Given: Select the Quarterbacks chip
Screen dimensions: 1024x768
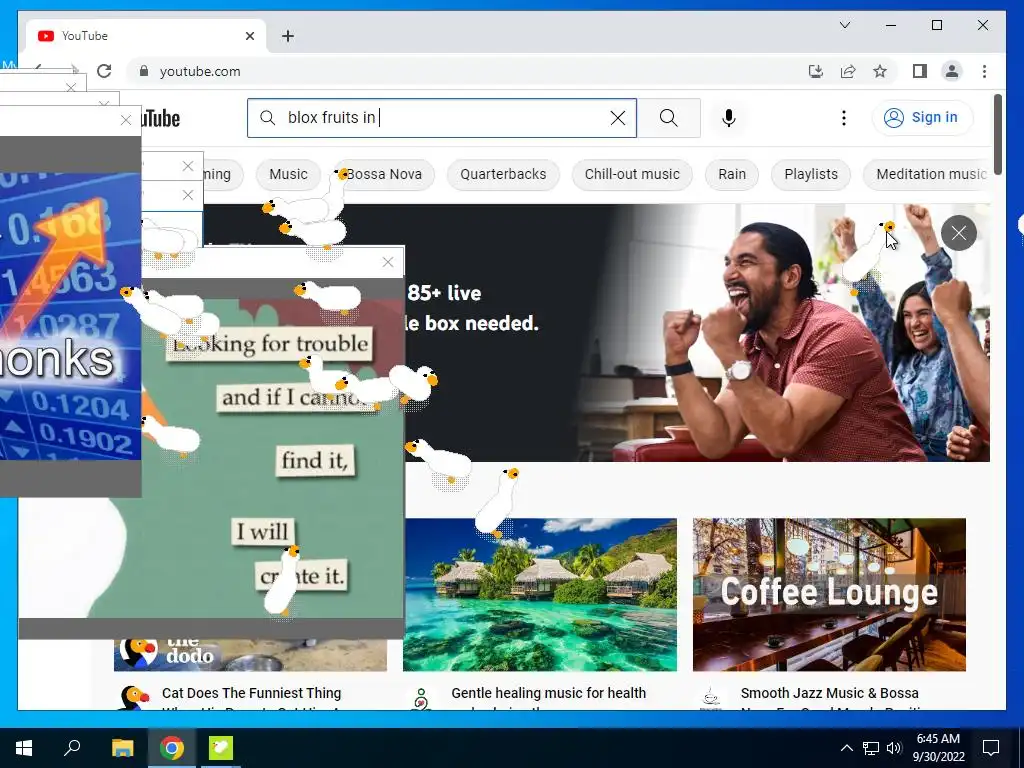Looking at the screenshot, I should [503, 174].
